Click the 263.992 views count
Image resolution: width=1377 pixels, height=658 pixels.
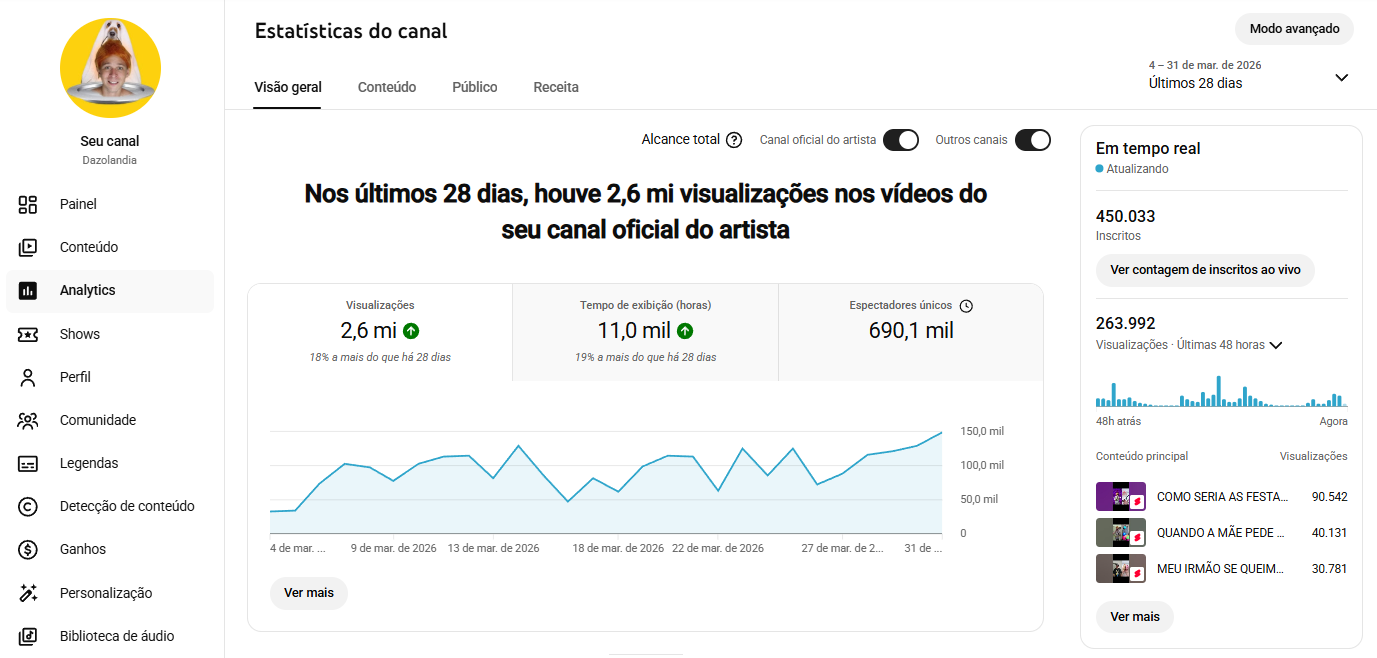pyautogui.click(x=1126, y=323)
